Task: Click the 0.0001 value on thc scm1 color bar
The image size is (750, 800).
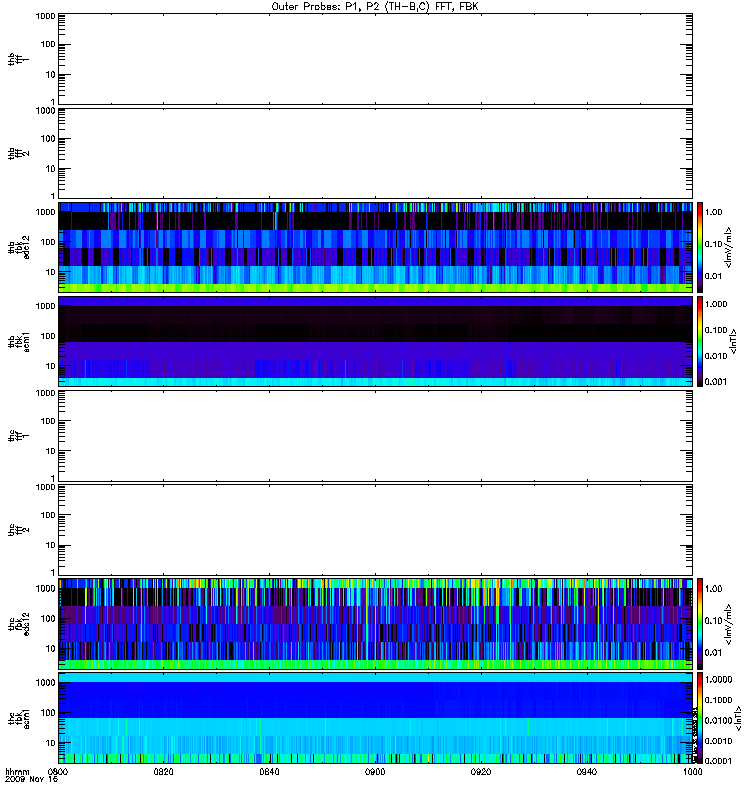Action: click(718, 761)
